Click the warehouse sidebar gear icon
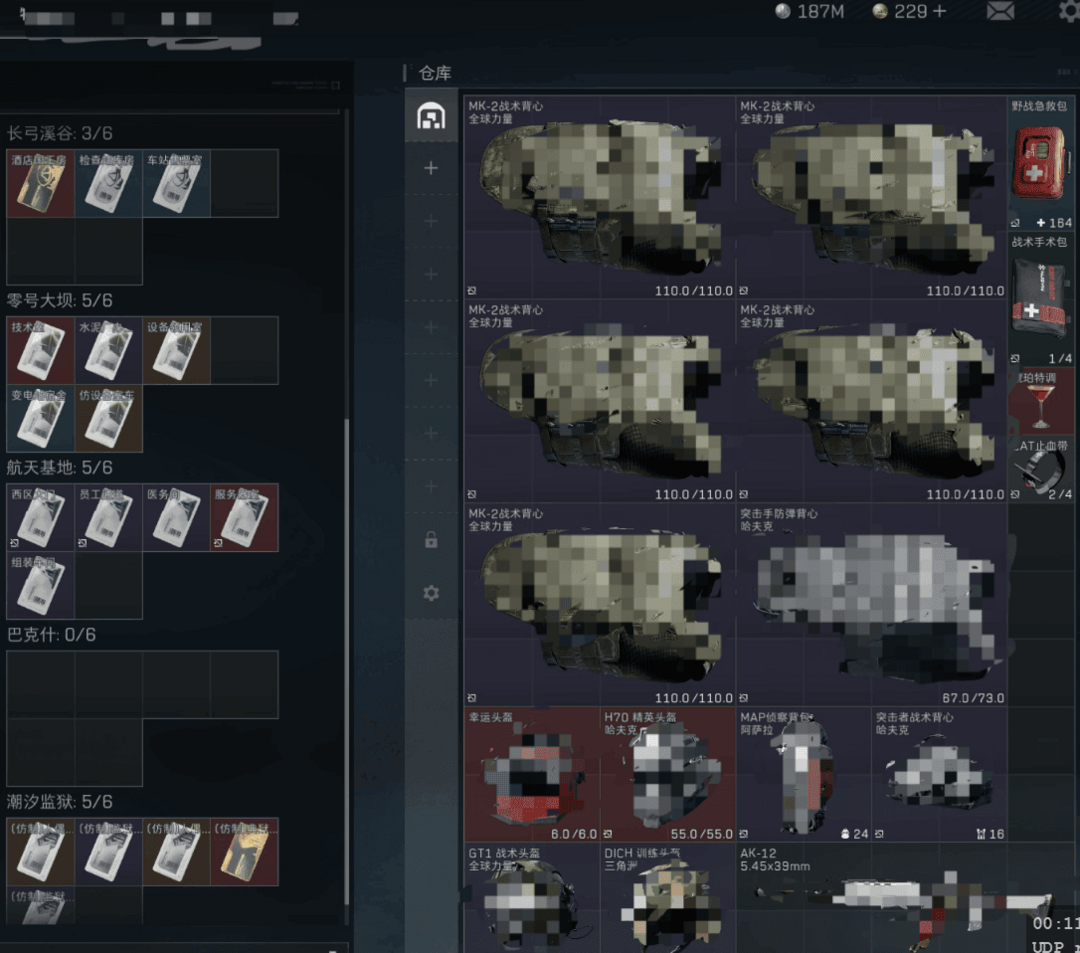This screenshot has height=953, width=1080. pos(431,593)
